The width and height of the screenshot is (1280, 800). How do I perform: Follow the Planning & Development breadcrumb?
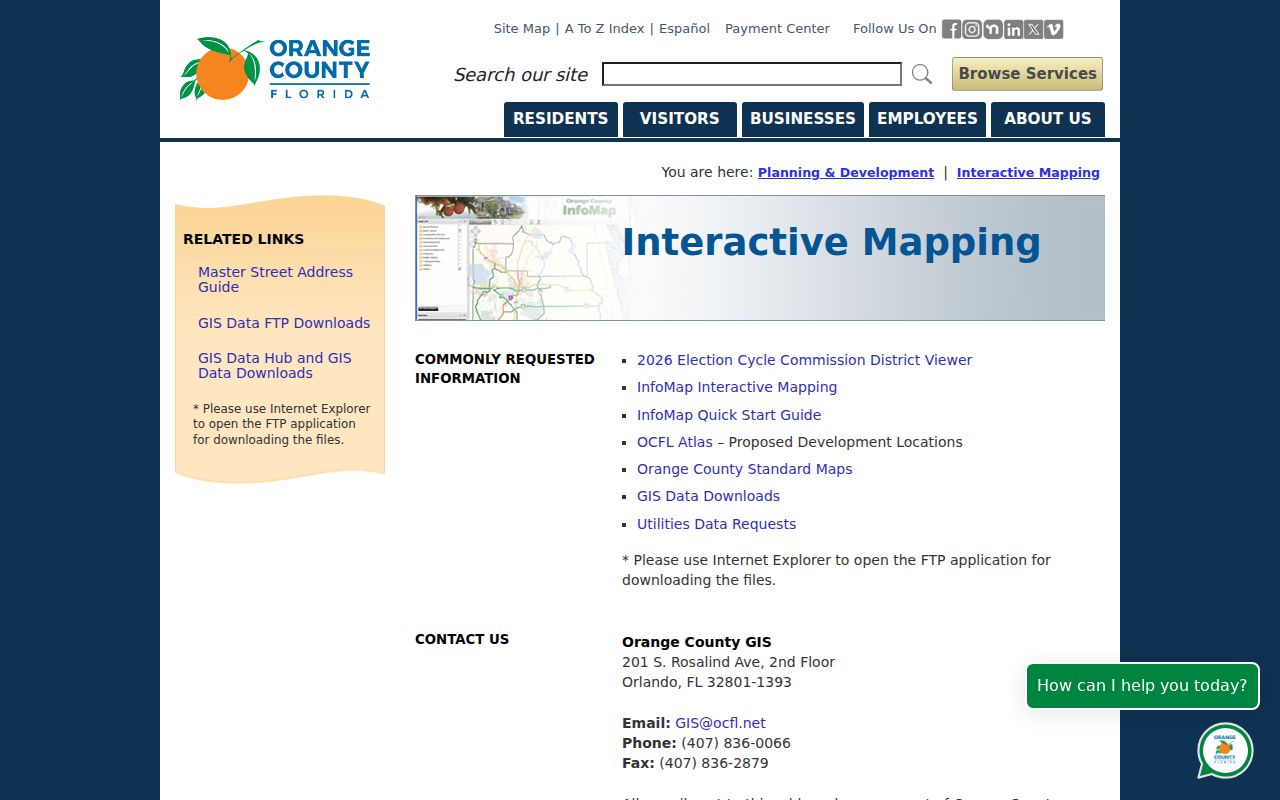[846, 173]
